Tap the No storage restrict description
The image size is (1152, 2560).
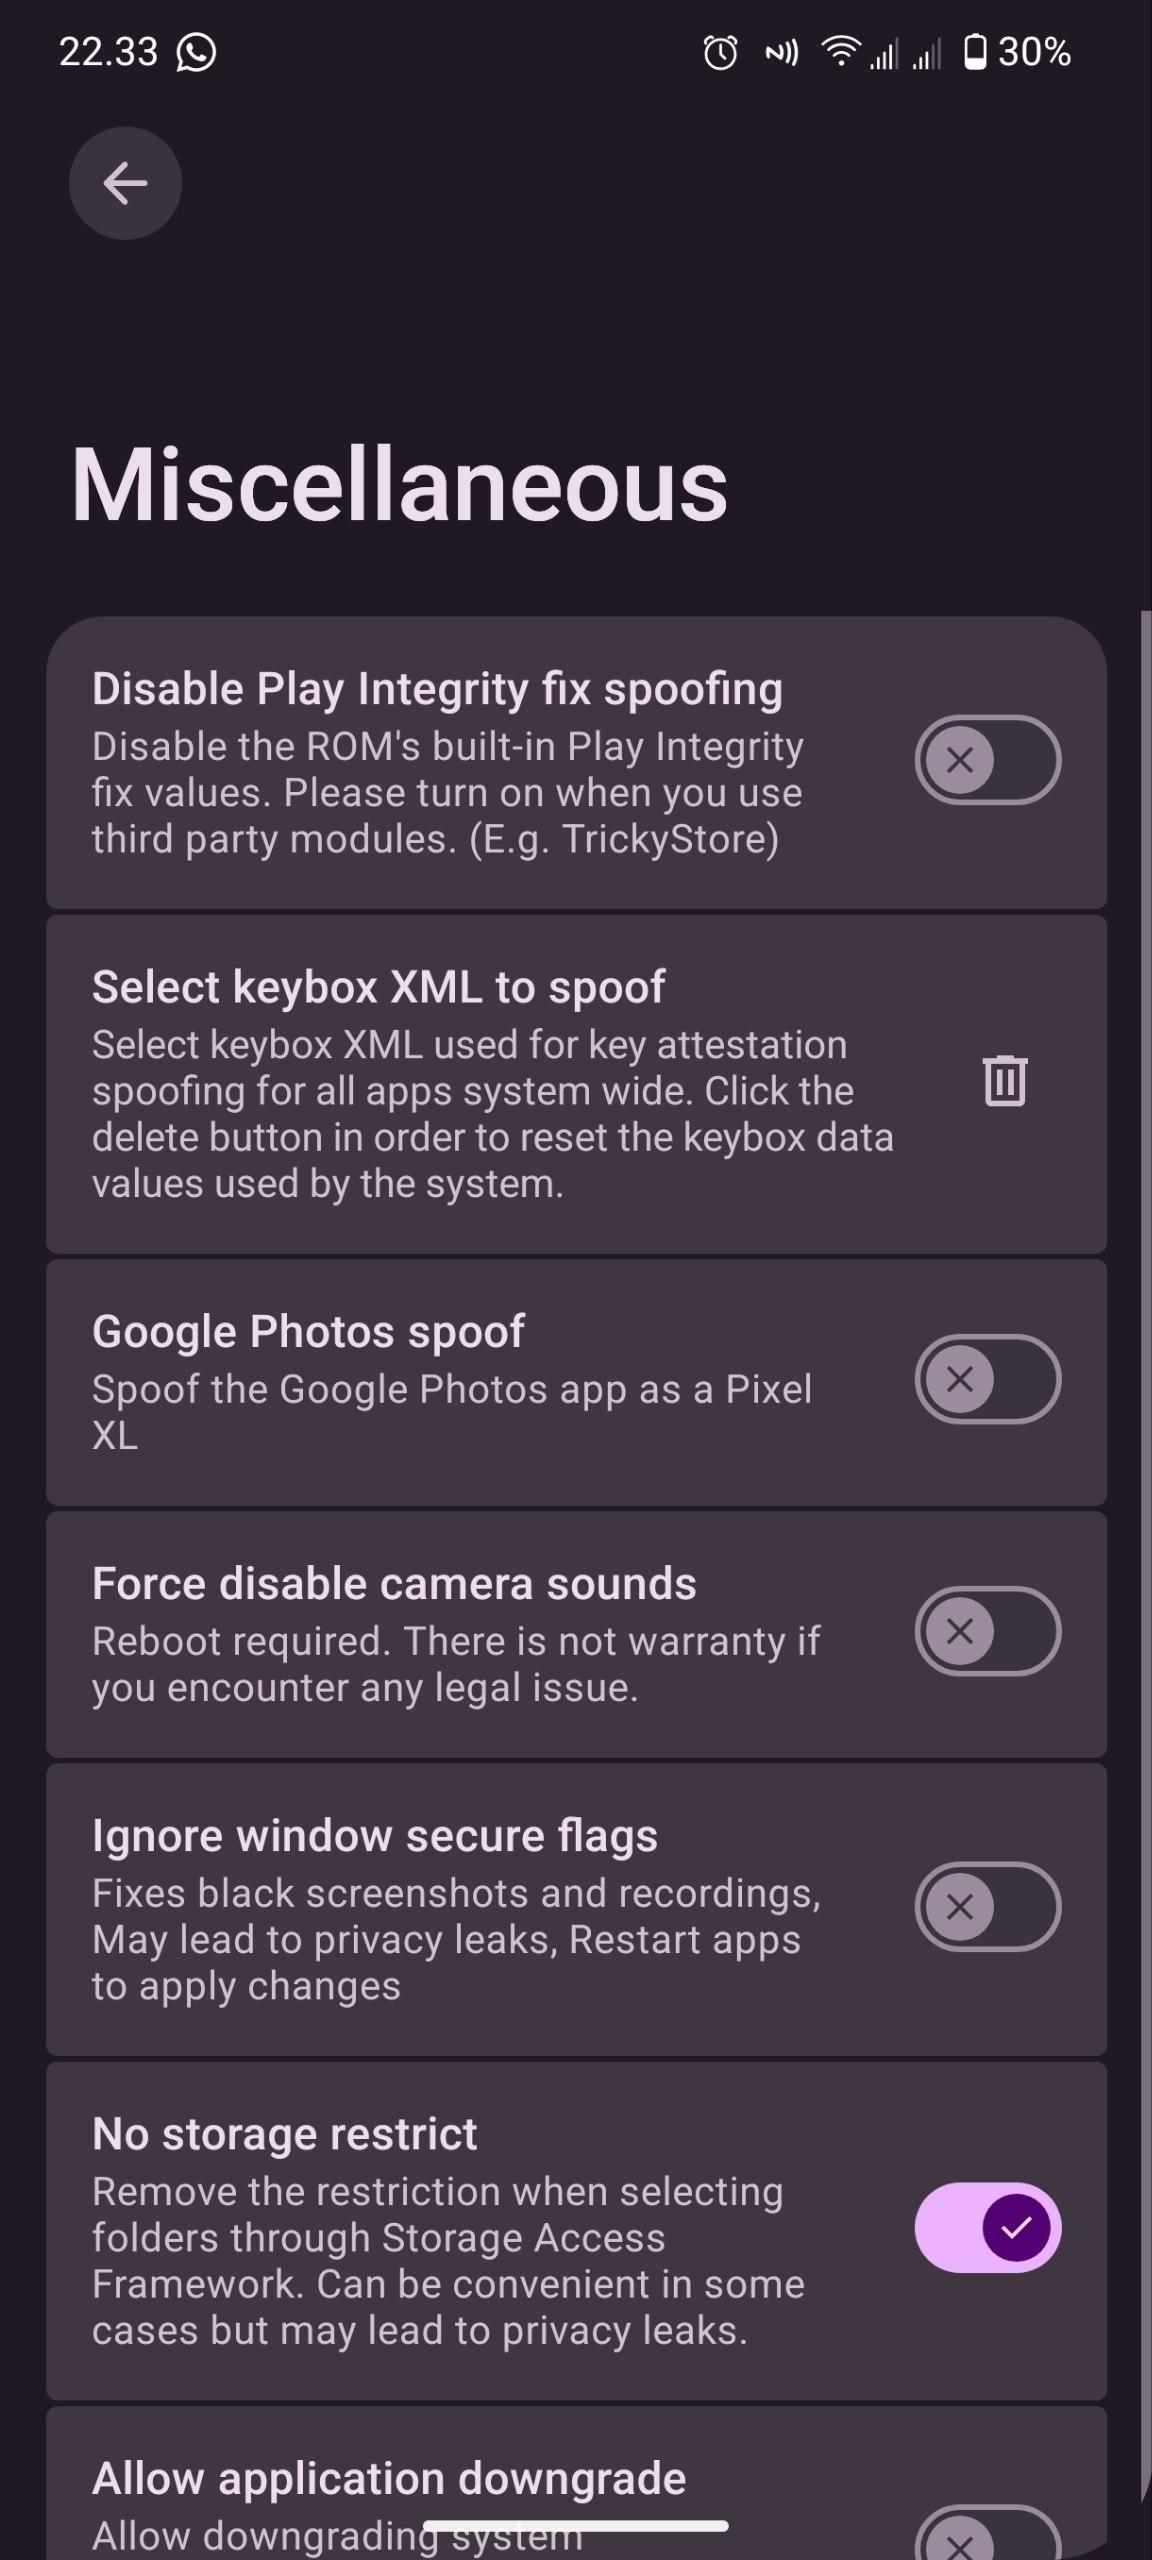(448, 2261)
